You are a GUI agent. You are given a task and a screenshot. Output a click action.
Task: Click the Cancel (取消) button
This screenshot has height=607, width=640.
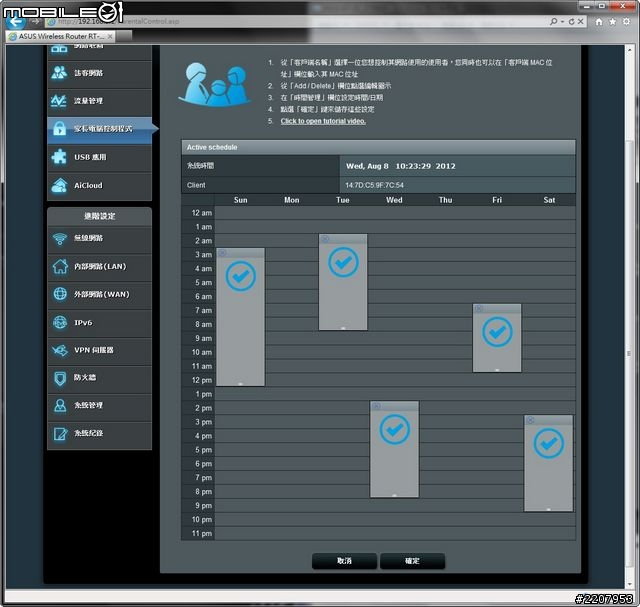click(344, 561)
